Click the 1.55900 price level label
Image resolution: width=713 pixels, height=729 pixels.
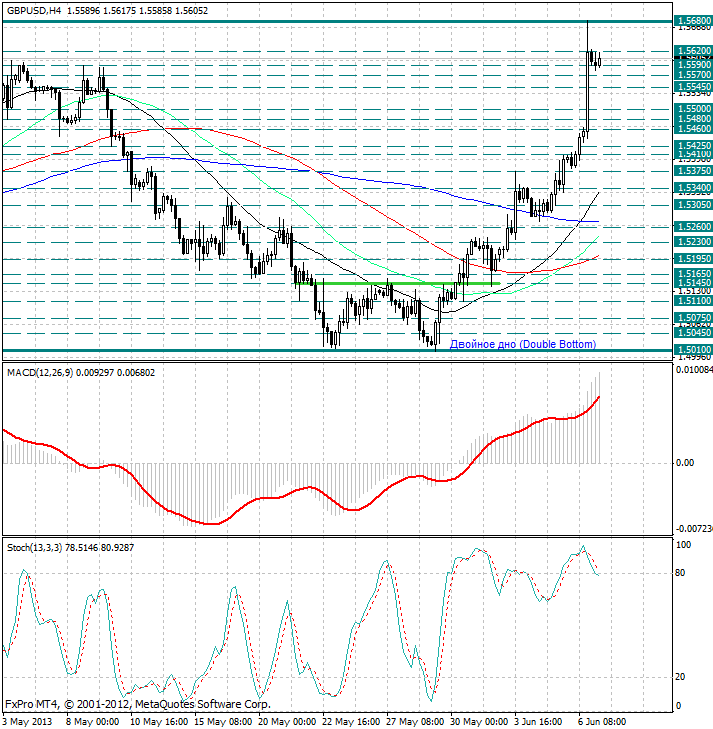click(693, 65)
